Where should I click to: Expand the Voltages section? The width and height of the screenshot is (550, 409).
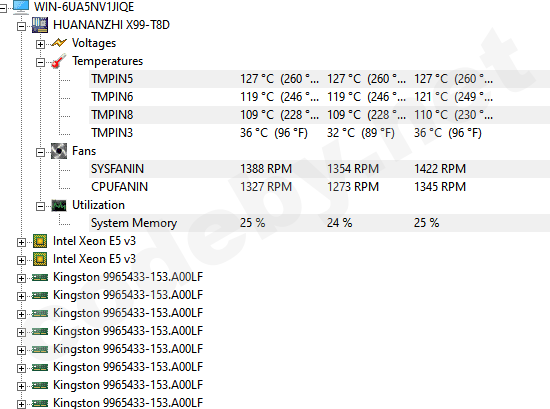[40, 44]
